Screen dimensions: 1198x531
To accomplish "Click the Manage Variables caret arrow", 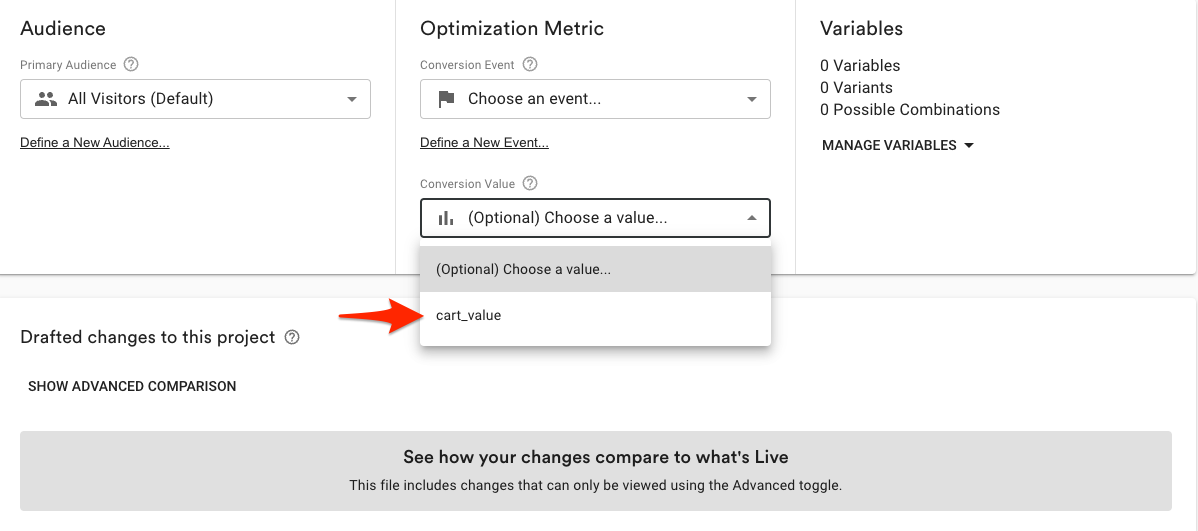I will [x=969, y=145].
